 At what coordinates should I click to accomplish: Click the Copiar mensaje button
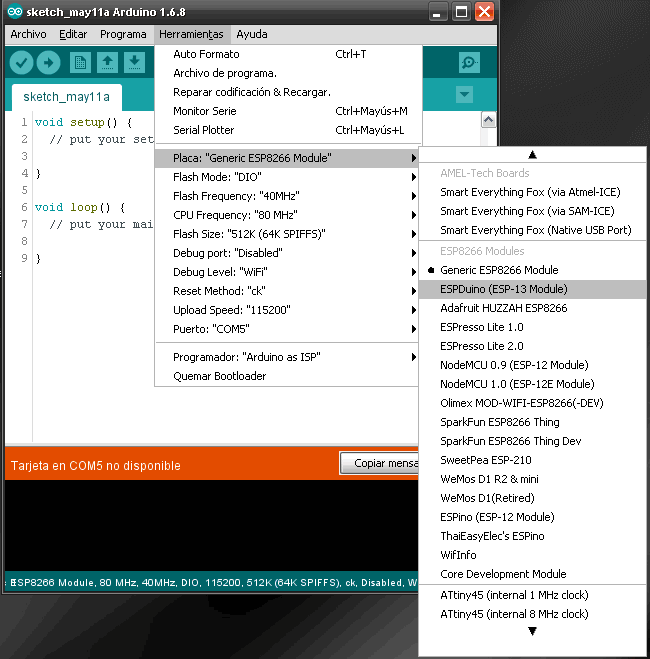click(380, 465)
